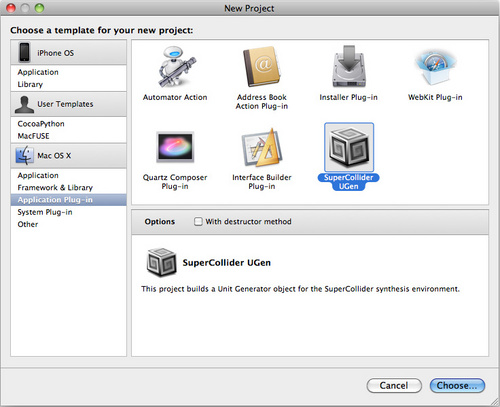Image resolution: width=500 pixels, height=407 pixels.
Task: Choose the Address Book Action Plug-in icon
Action: coord(262,67)
